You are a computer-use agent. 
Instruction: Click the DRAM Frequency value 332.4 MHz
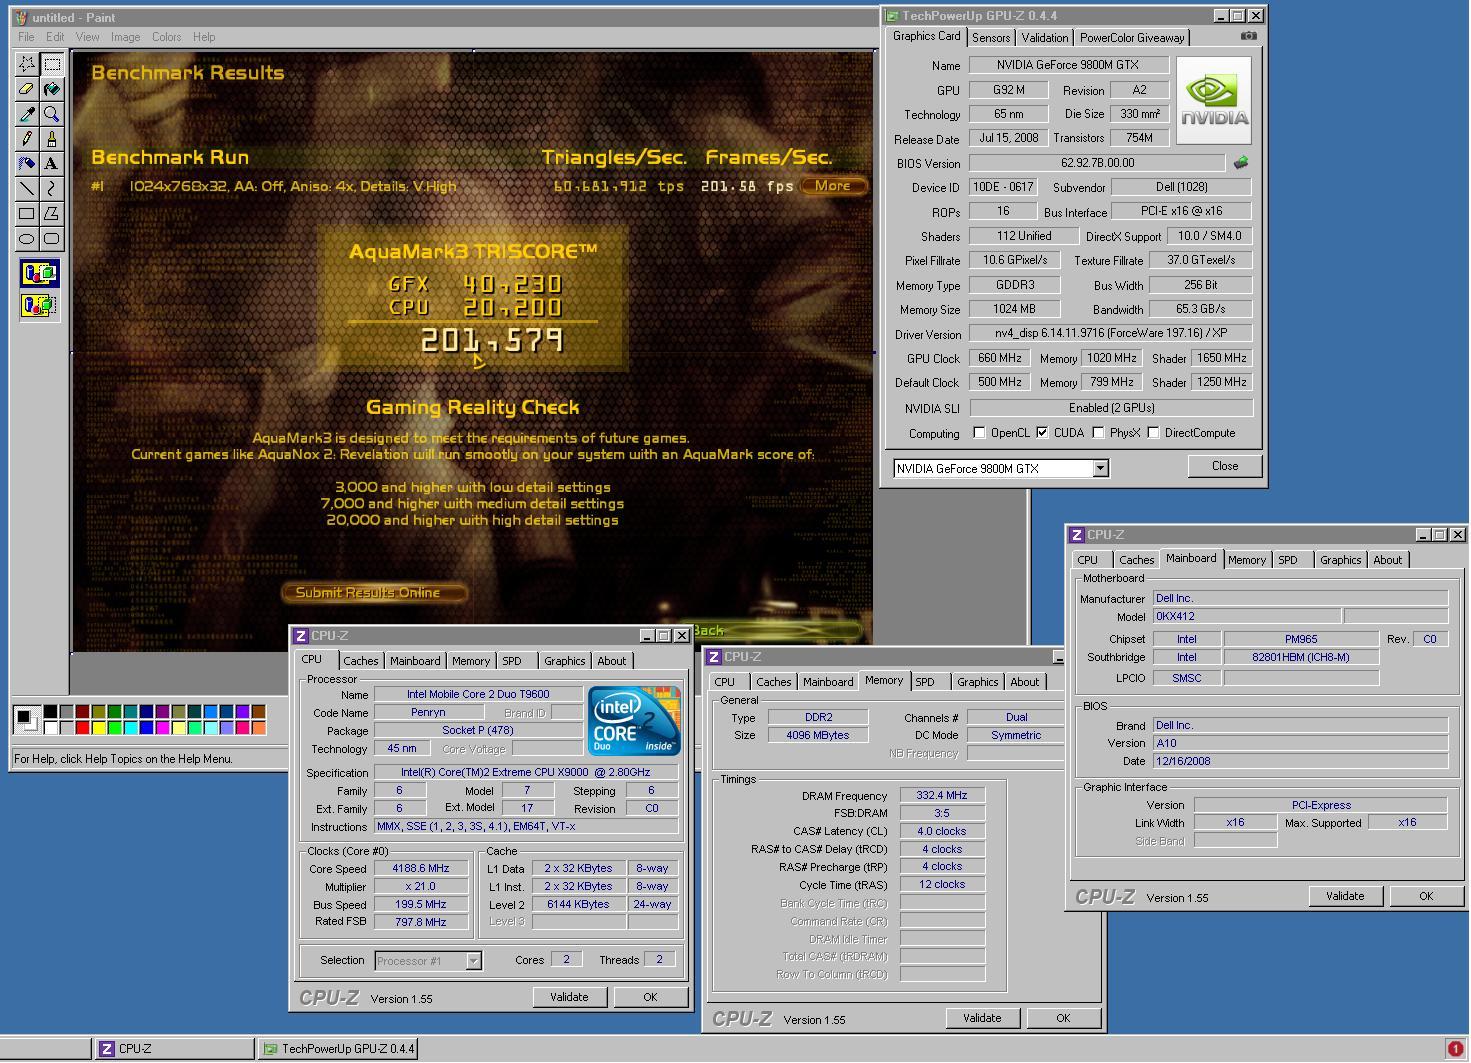point(942,795)
